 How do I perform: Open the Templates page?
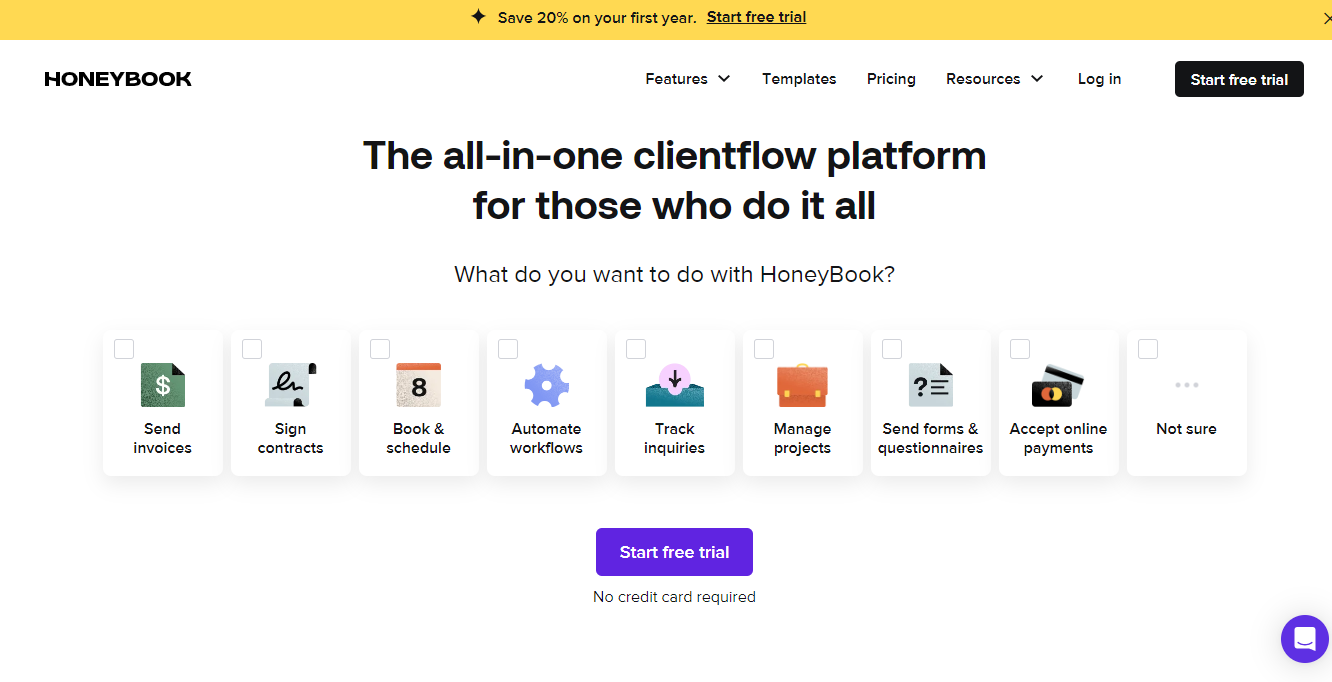click(x=799, y=79)
